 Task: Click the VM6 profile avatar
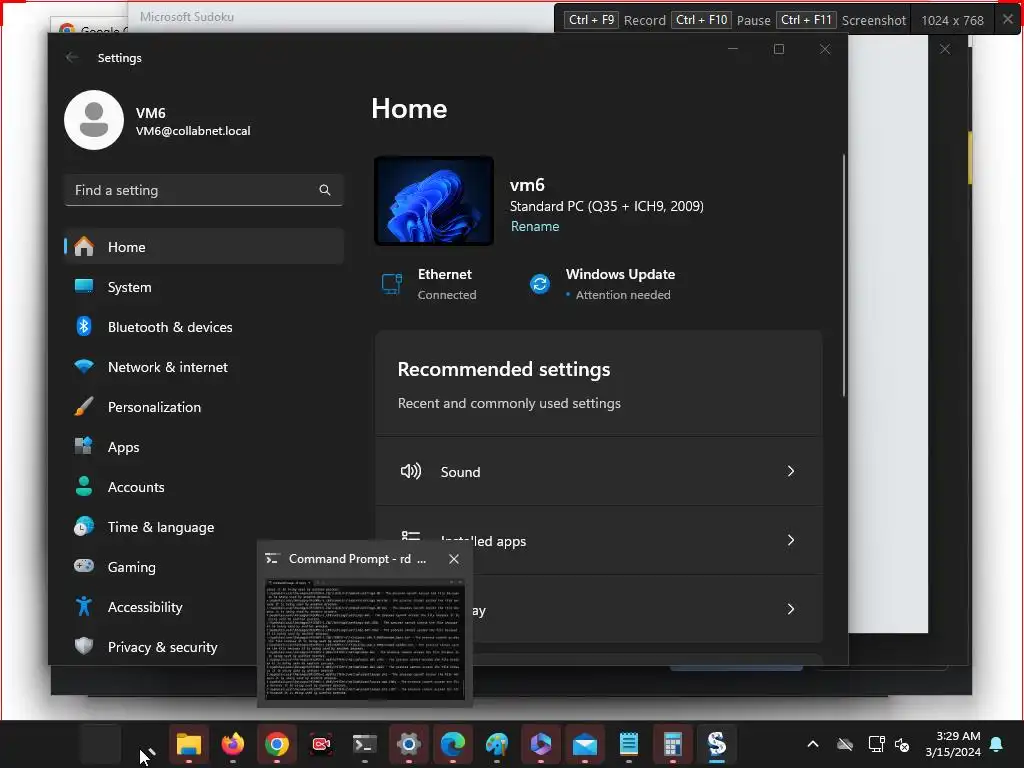[x=94, y=120]
